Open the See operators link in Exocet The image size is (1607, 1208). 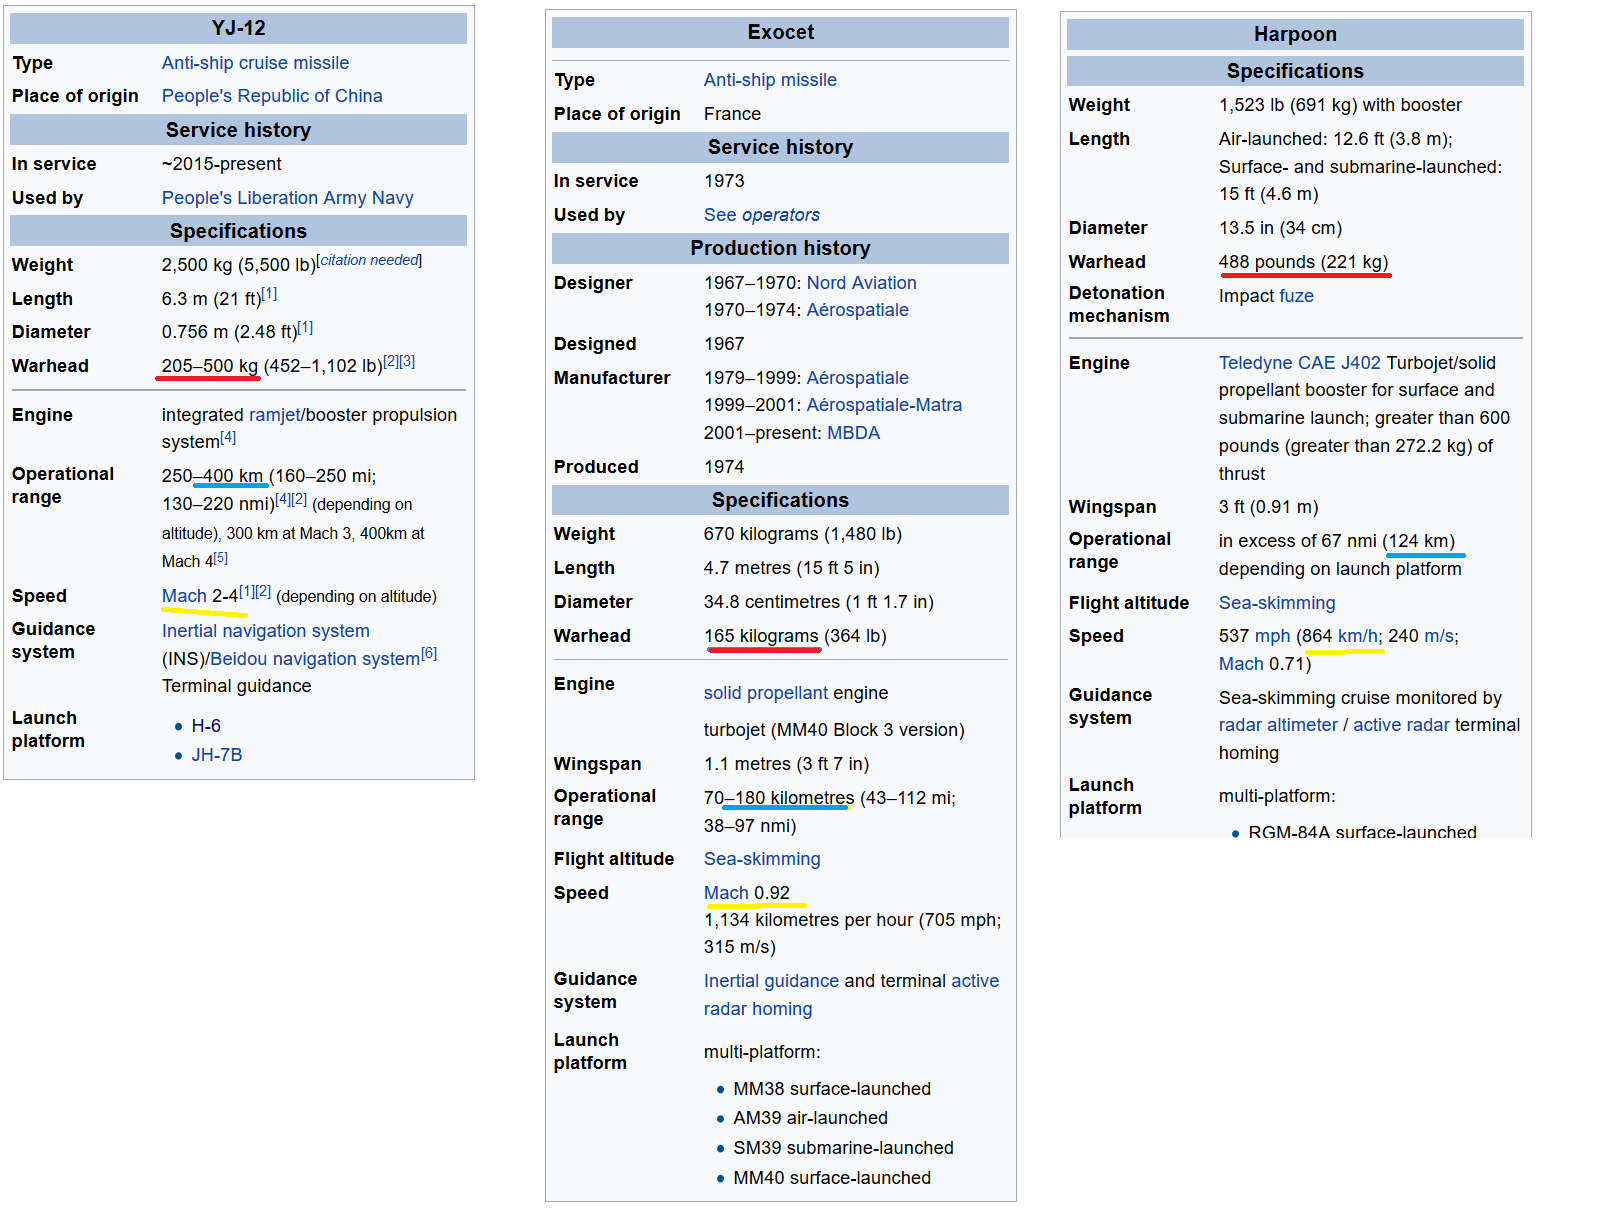pos(762,215)
